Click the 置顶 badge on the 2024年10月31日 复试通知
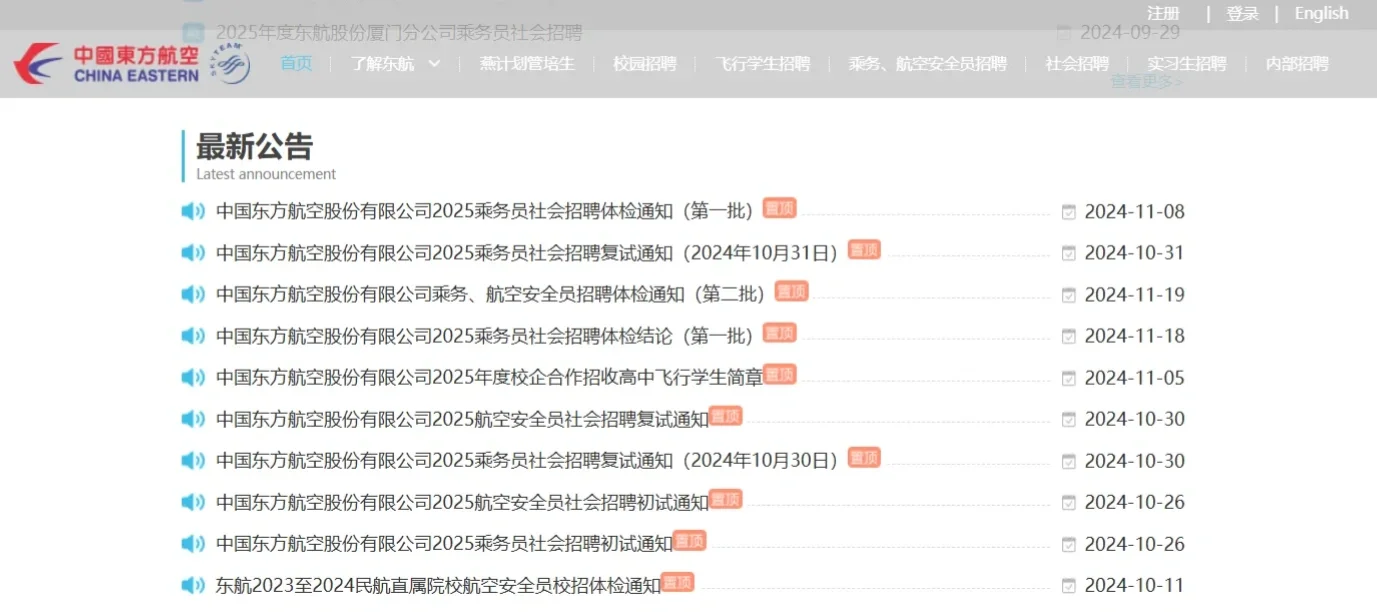This screenshot has height=612, width=1377. [x=863, y=249]
